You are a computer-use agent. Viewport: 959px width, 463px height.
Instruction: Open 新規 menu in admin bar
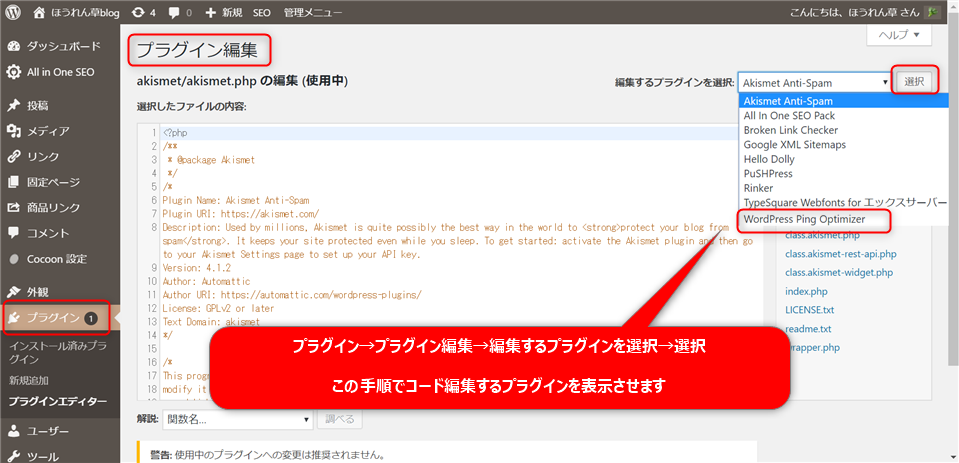pos(232,12)
